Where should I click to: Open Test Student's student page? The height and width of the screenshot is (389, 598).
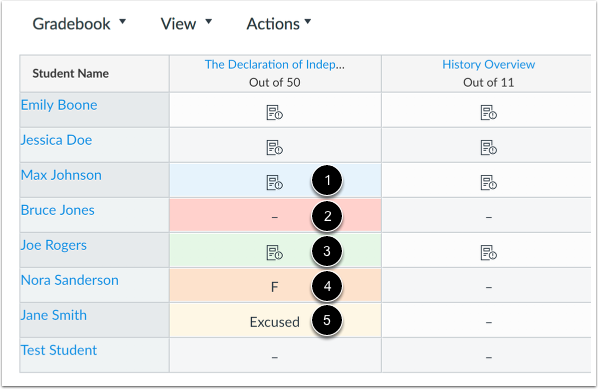tap(59, 350)
